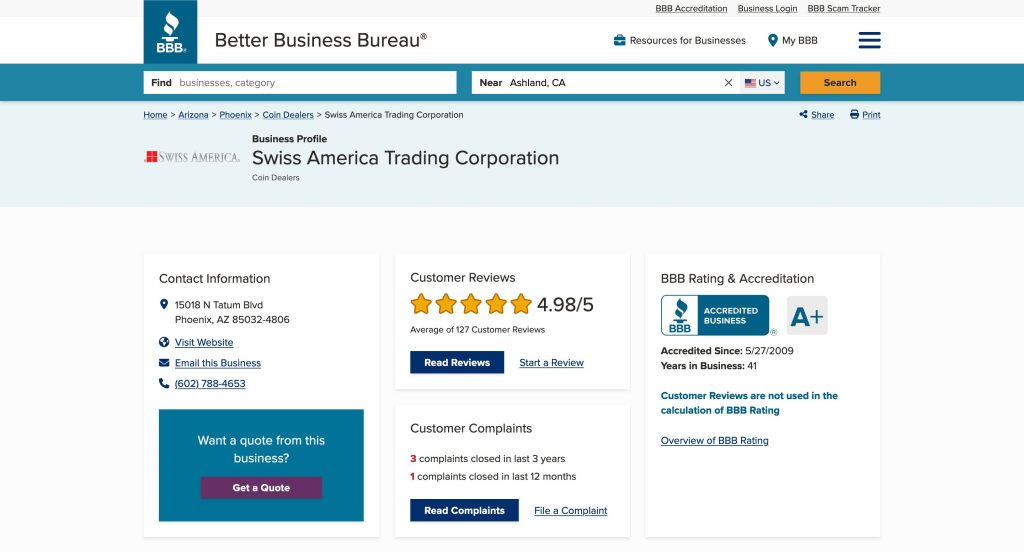Viewport: 1024px width, 552px height.
Task: Click the Swiss America company logo
Action: click(x=192, y=157)
